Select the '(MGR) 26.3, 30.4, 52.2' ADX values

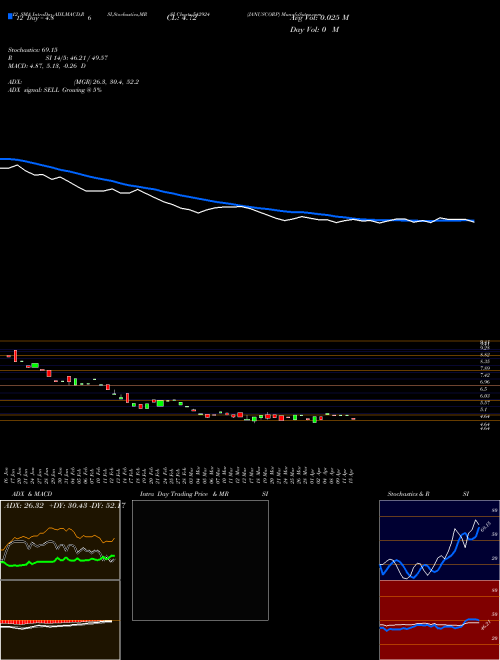coord(106,82)
